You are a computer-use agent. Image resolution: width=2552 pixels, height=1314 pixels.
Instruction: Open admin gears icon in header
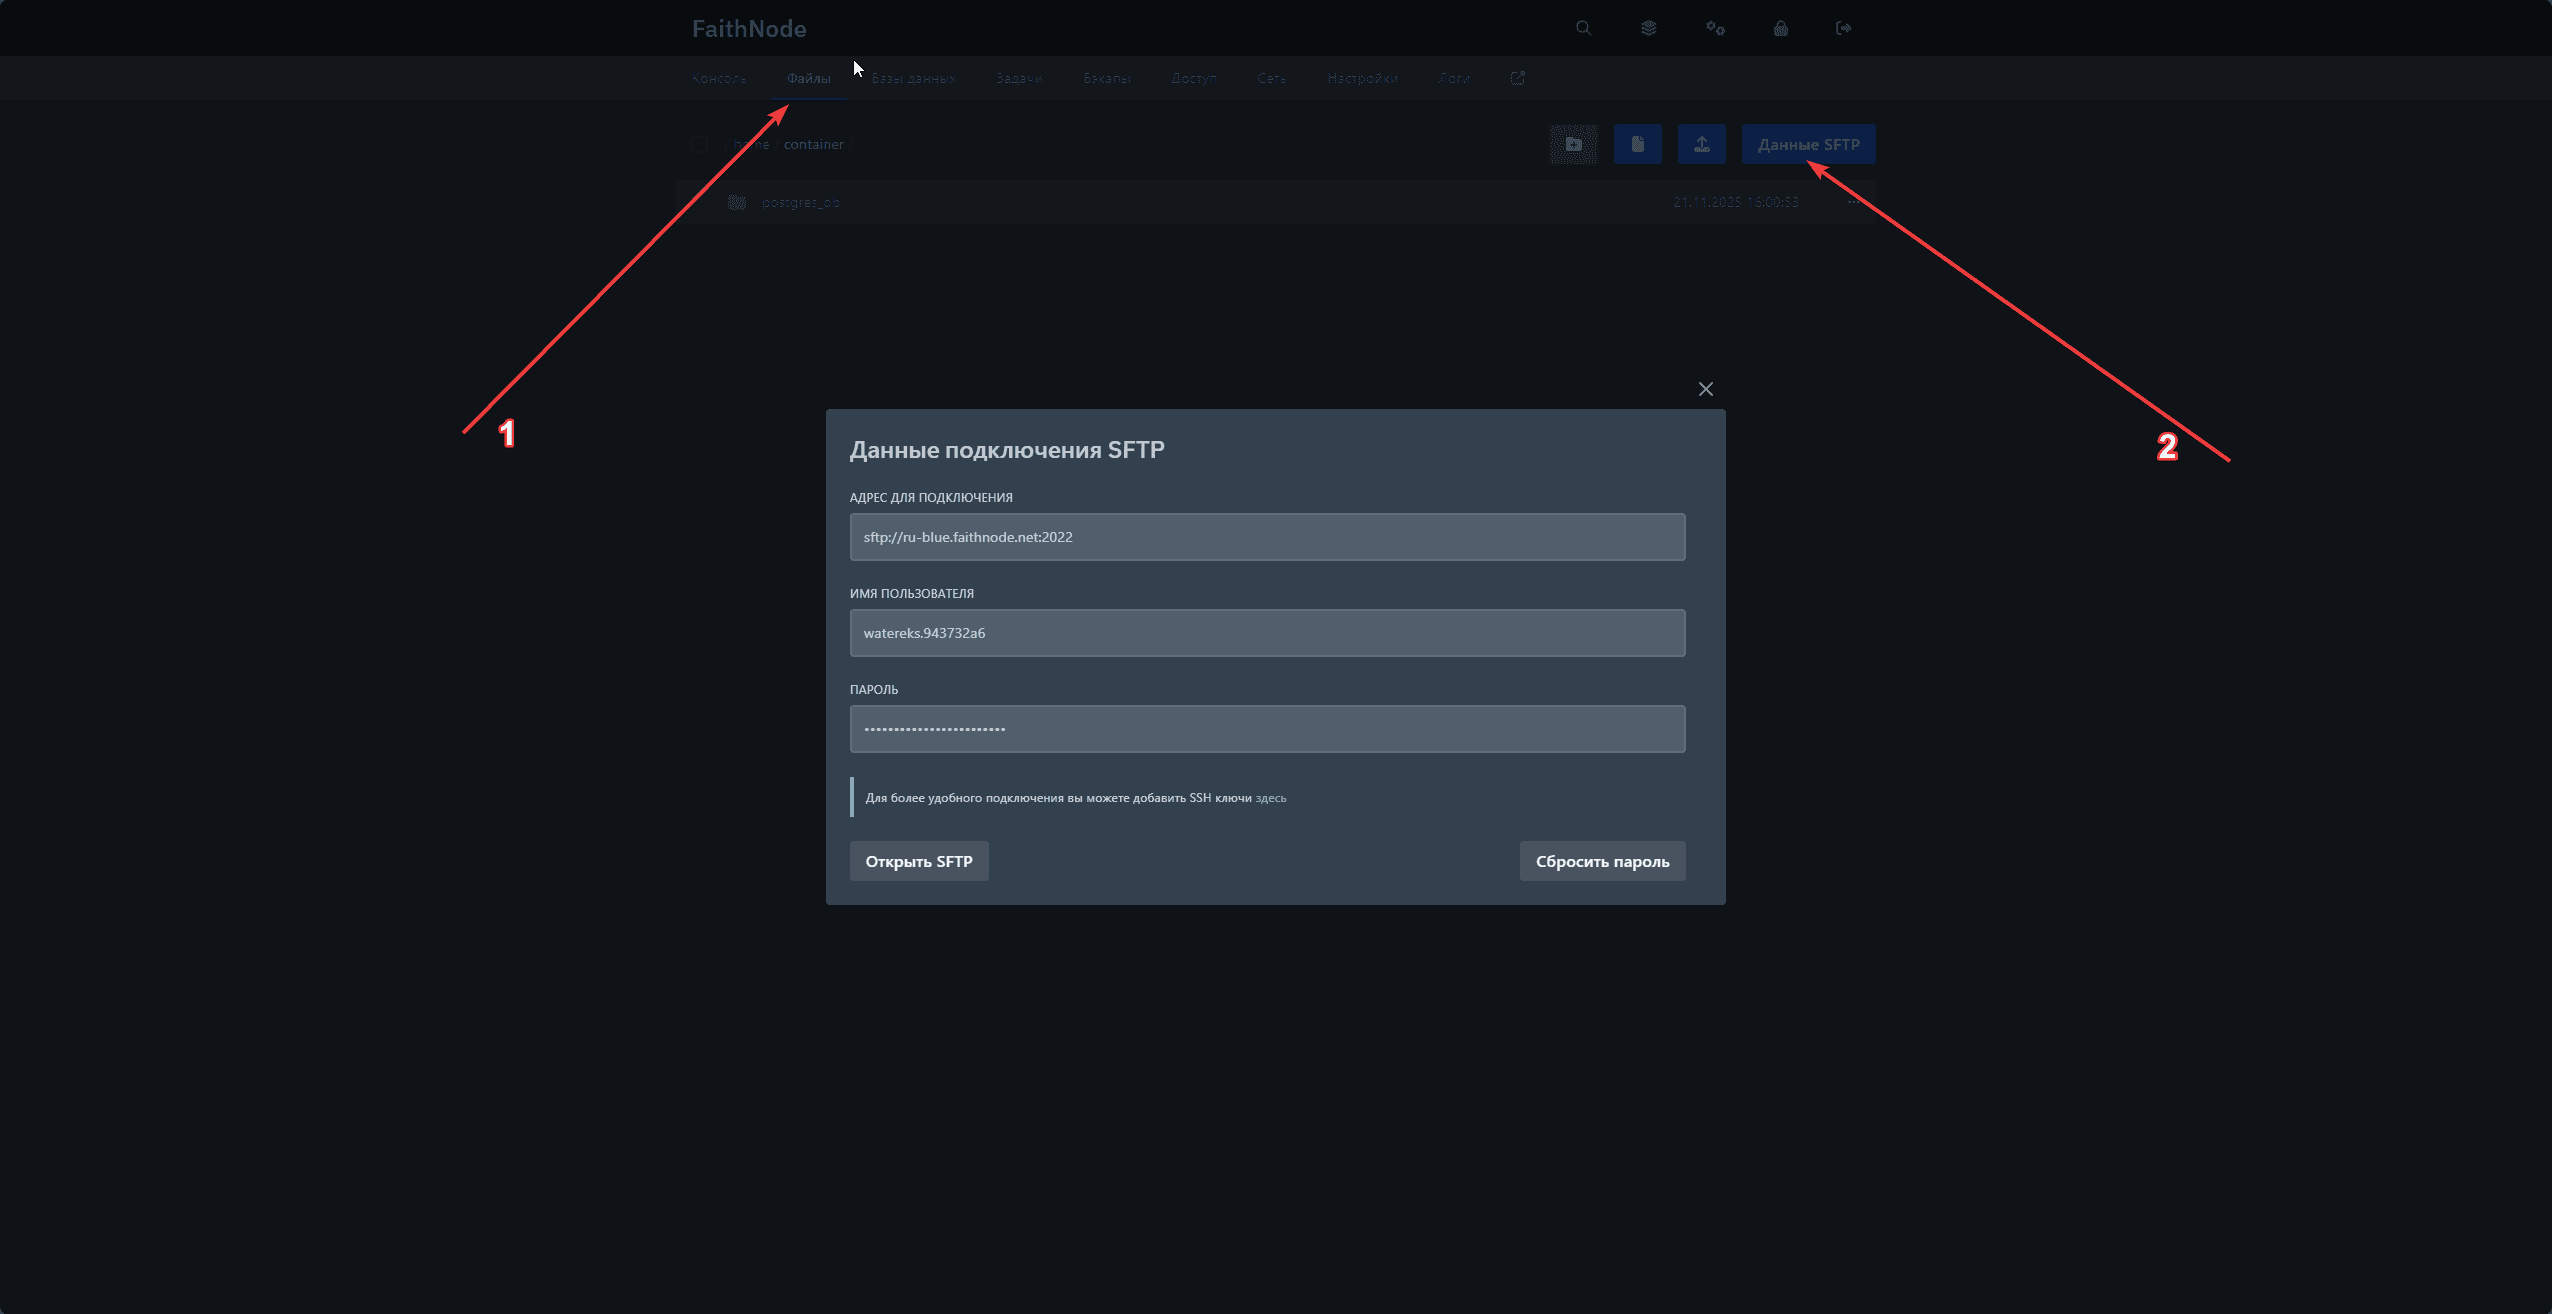tap(1715, 28)
